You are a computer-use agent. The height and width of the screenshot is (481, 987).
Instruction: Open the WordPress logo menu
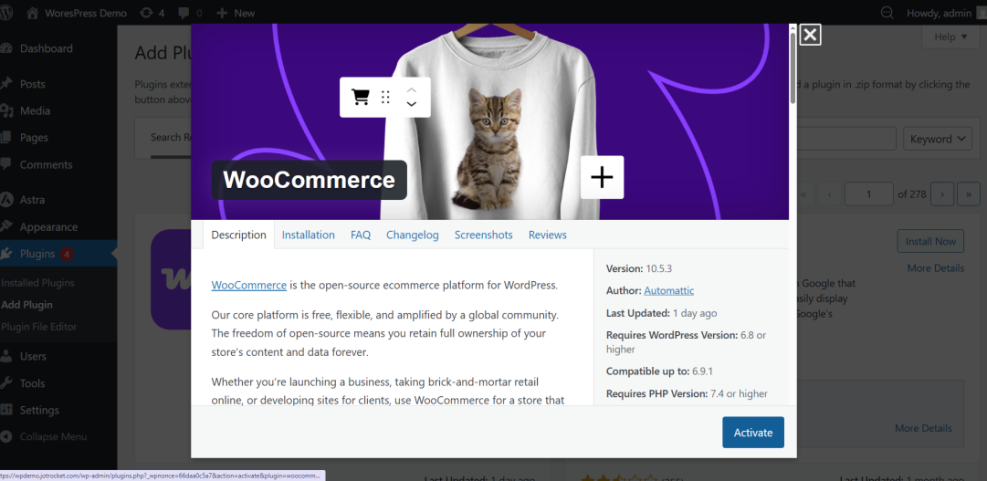coord(6,13)
